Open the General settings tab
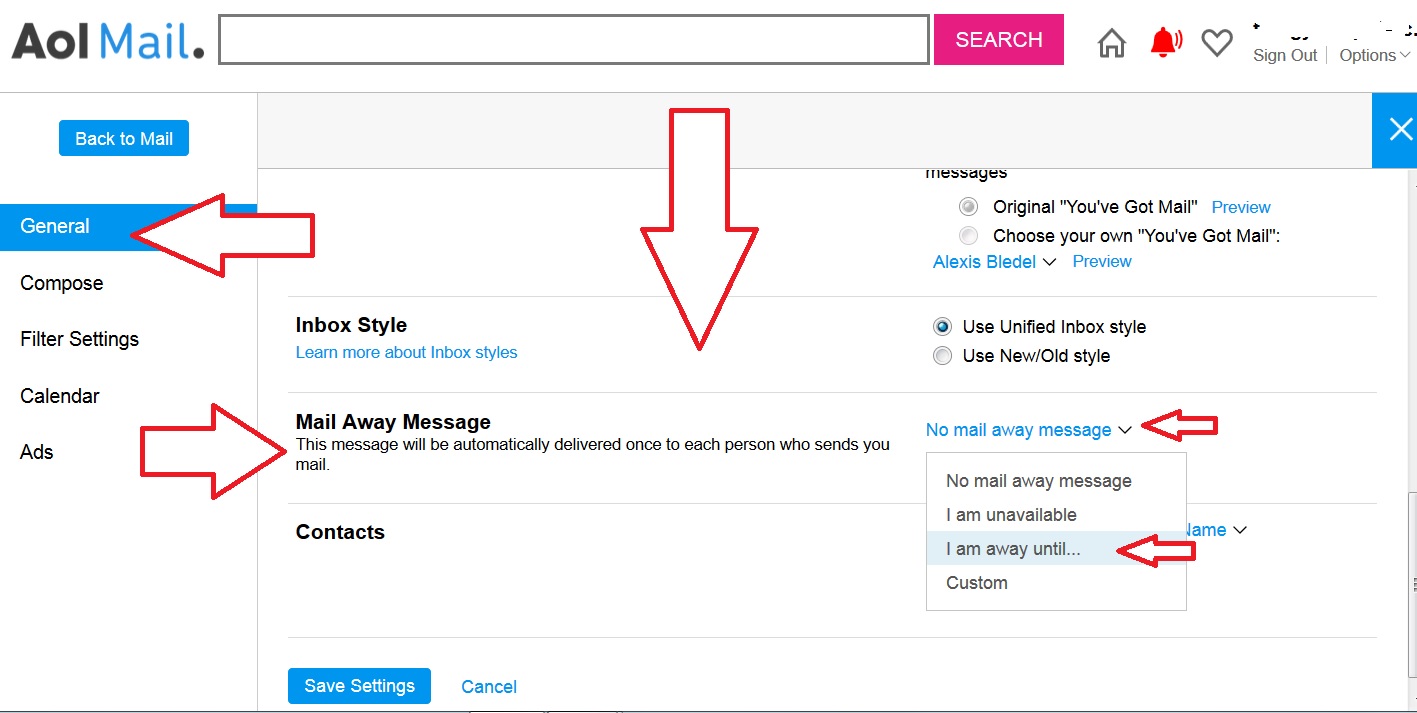Viewport: 1417px width, 713px height. [x=128, y=226]
